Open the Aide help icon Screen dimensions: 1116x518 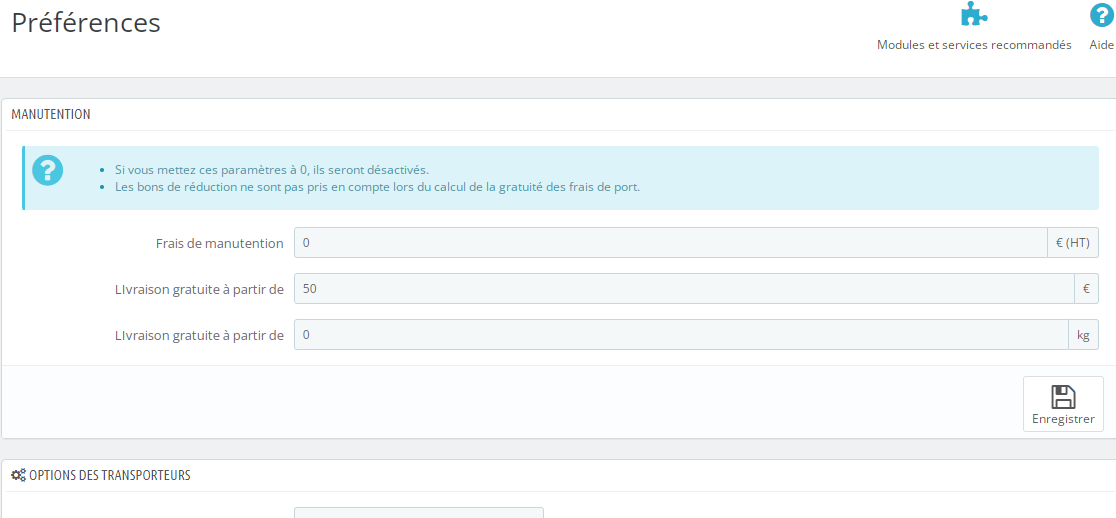click(1101, 15)
